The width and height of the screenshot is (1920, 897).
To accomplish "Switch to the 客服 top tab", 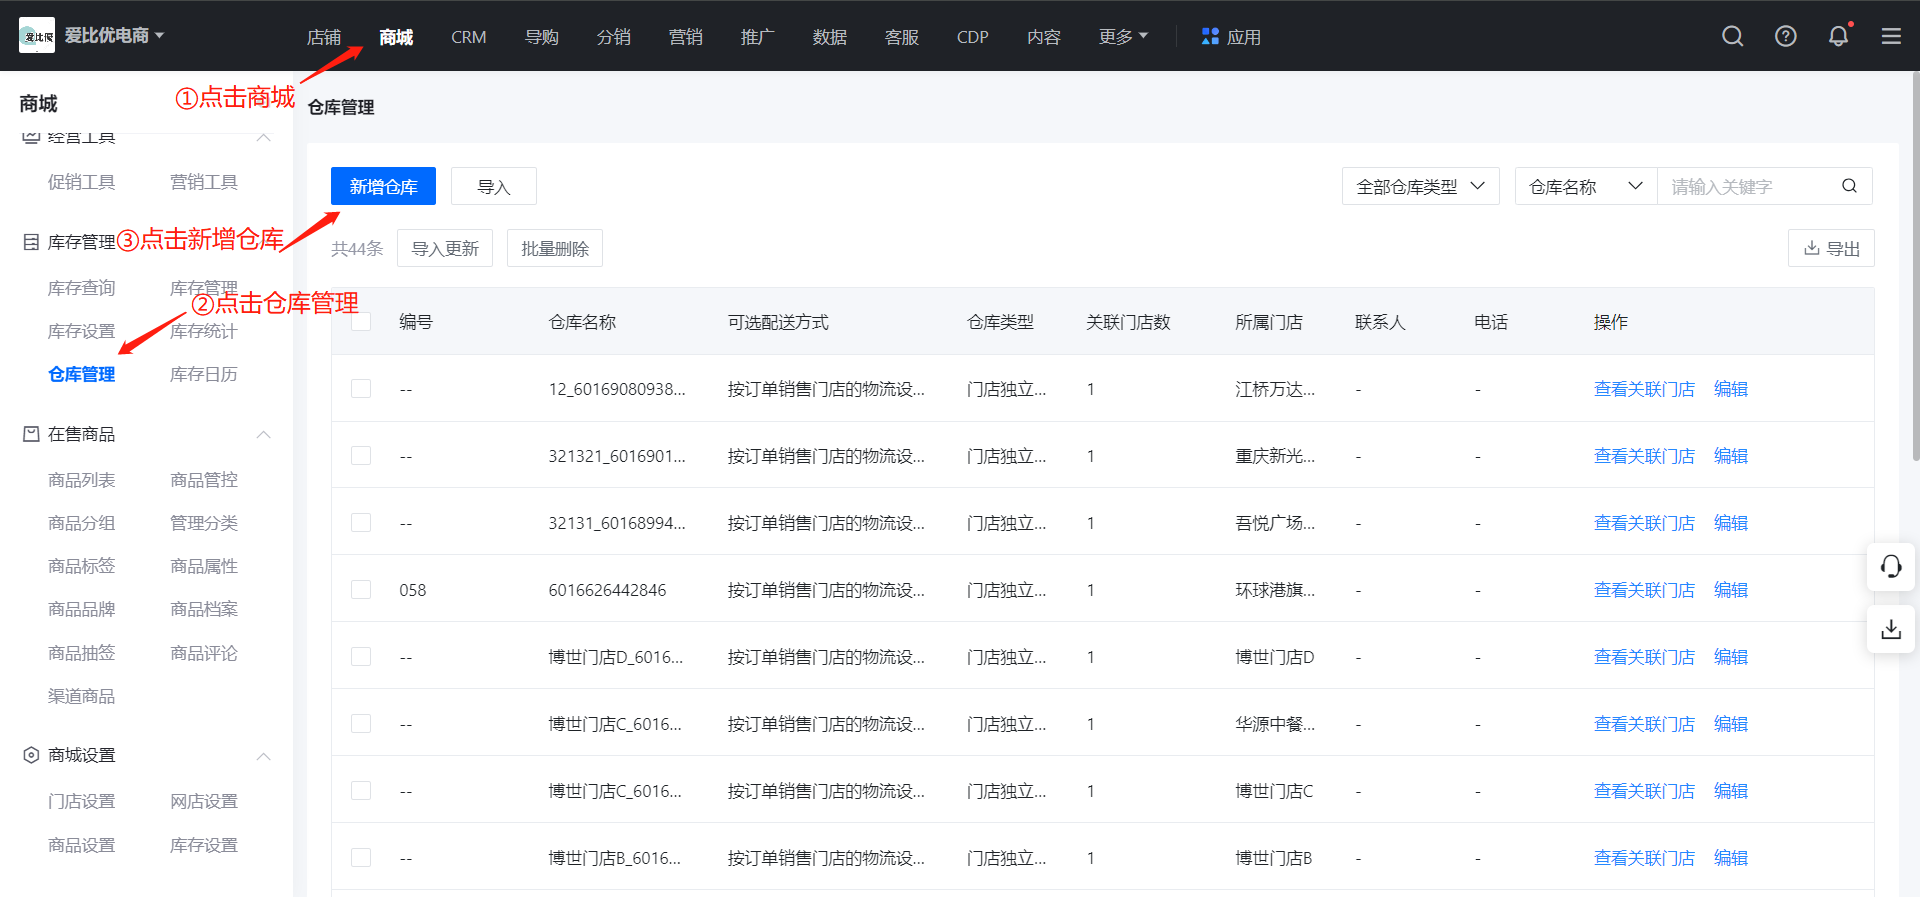I will (x=901, y=37).
